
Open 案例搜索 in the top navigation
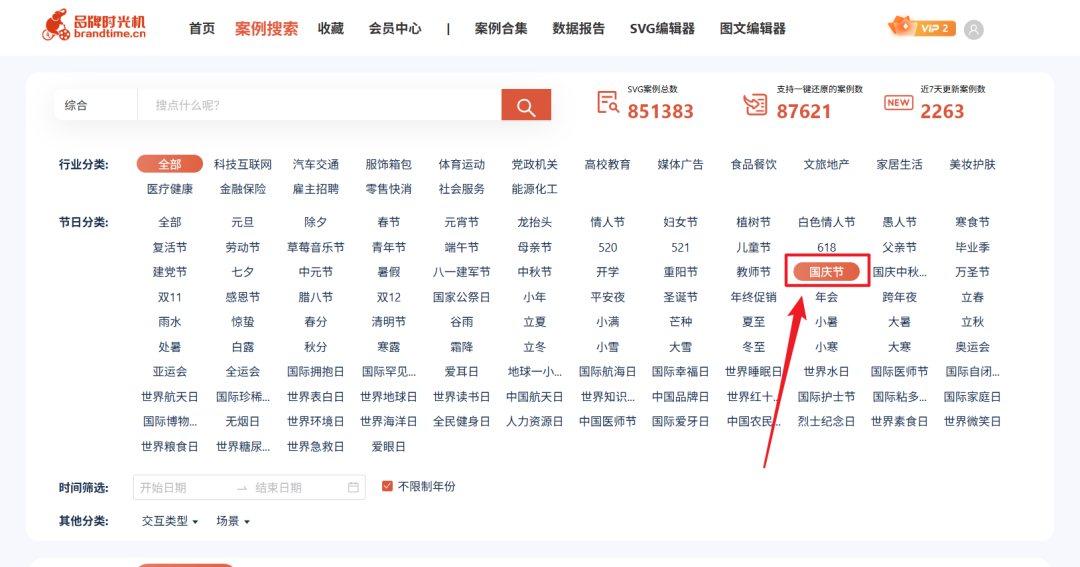coord(267,28)
